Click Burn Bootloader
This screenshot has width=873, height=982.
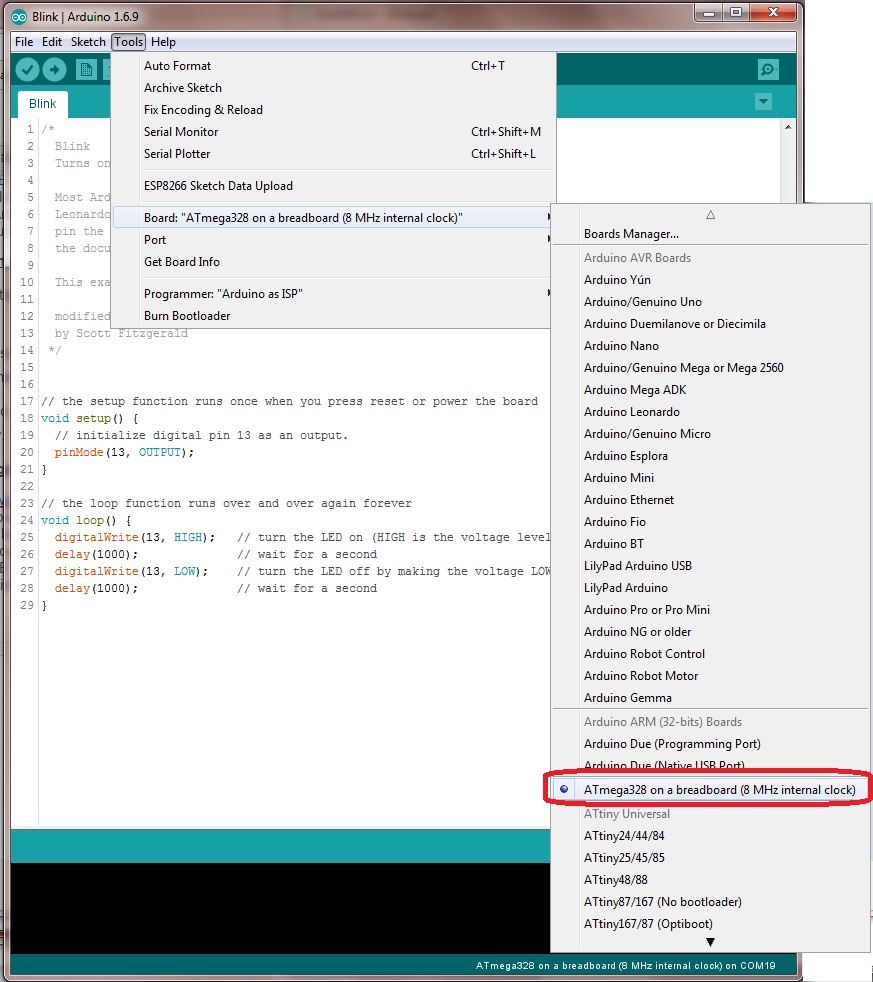333,316
